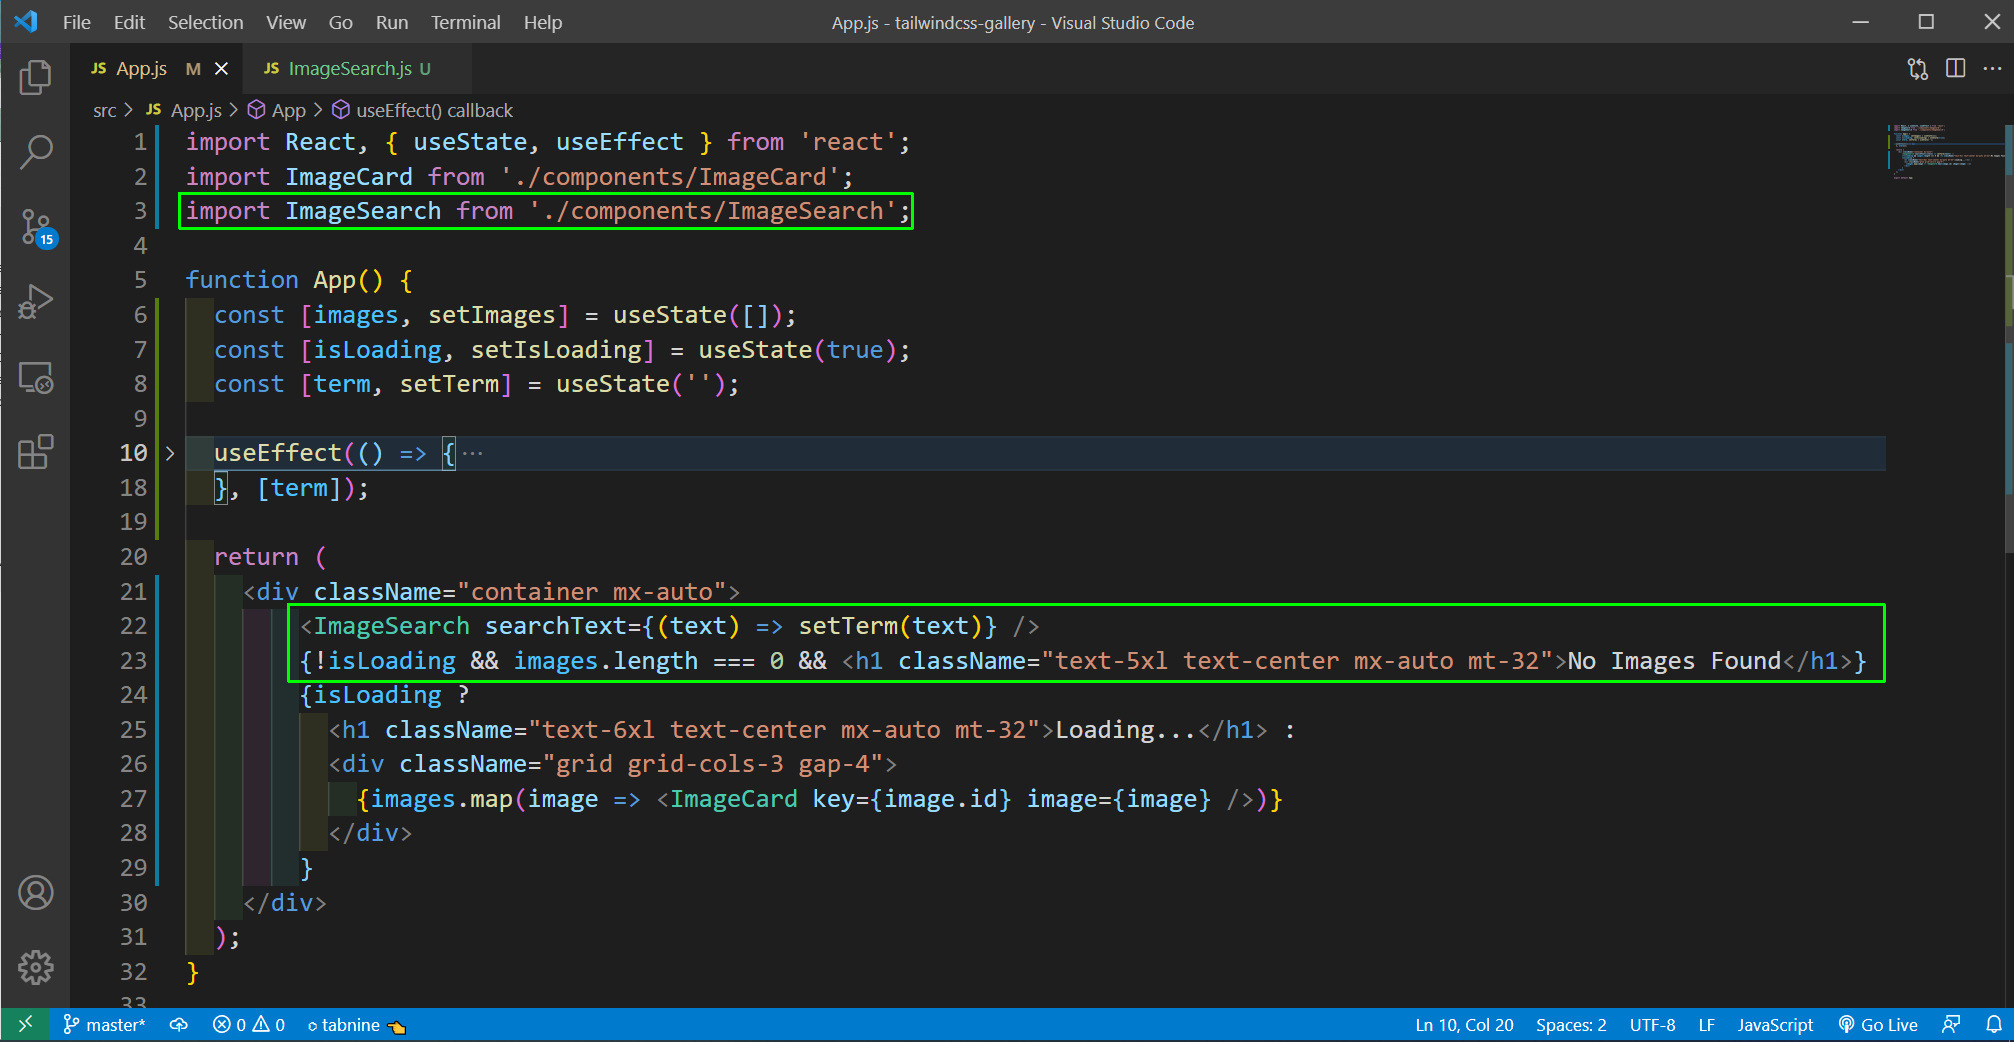Select the Spaces: 2 indentation setting
Image resolution: width=2014 pixels, height=1042 pixels.
click(x=1571, y=1025)
